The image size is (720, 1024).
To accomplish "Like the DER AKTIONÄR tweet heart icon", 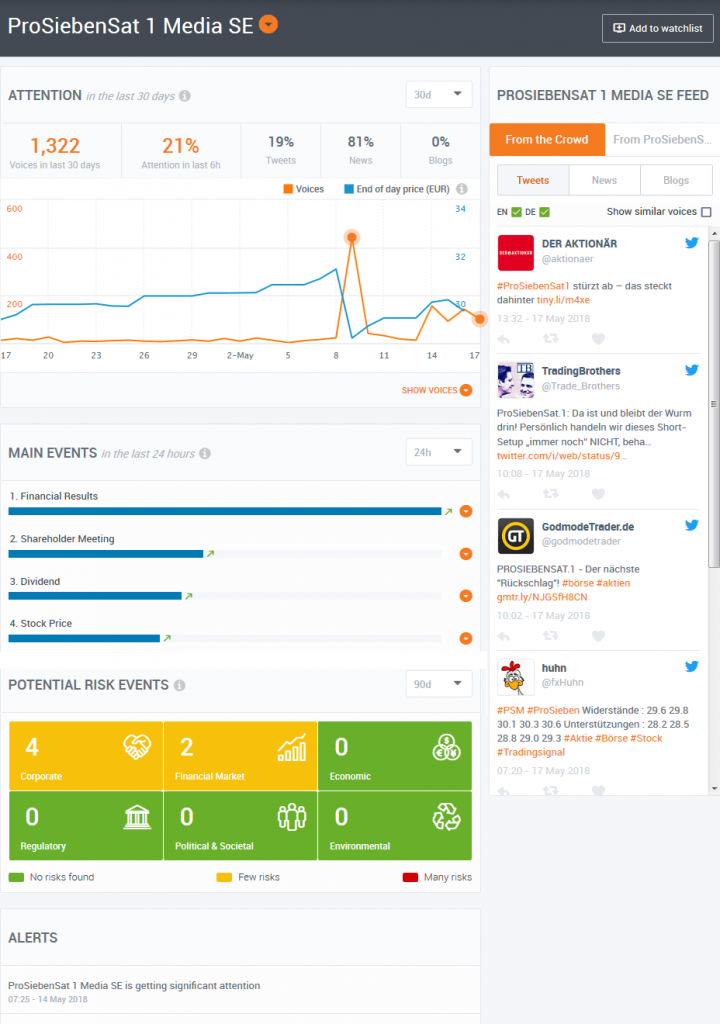I will (x=598, y=339).
